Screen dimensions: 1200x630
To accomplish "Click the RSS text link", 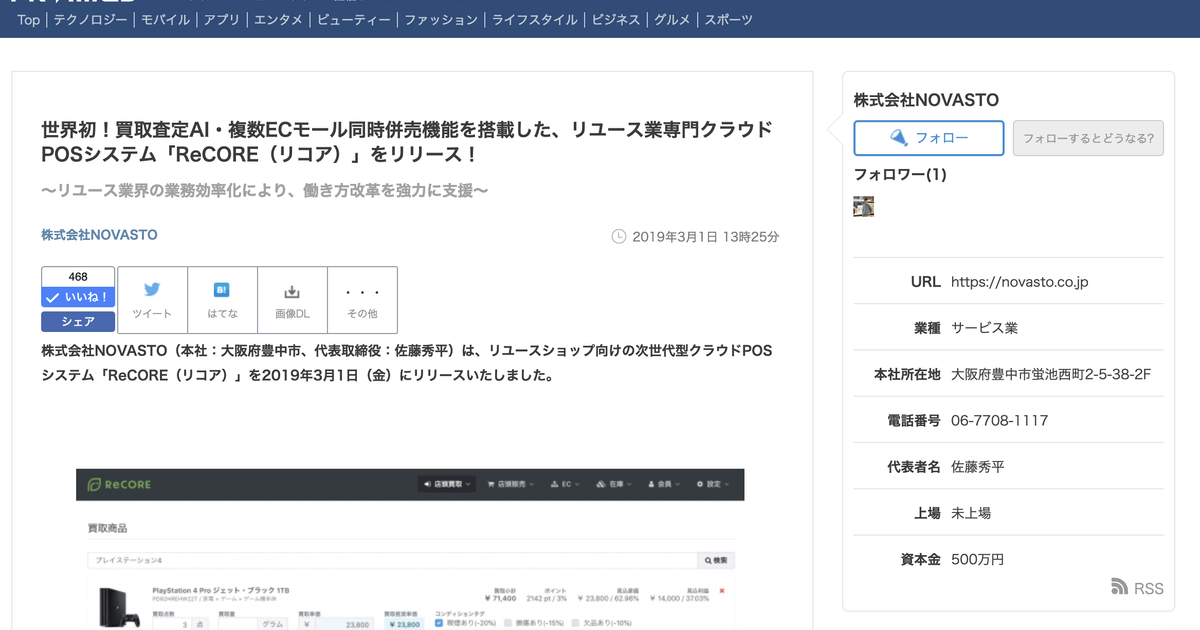I will (1149, 589).
